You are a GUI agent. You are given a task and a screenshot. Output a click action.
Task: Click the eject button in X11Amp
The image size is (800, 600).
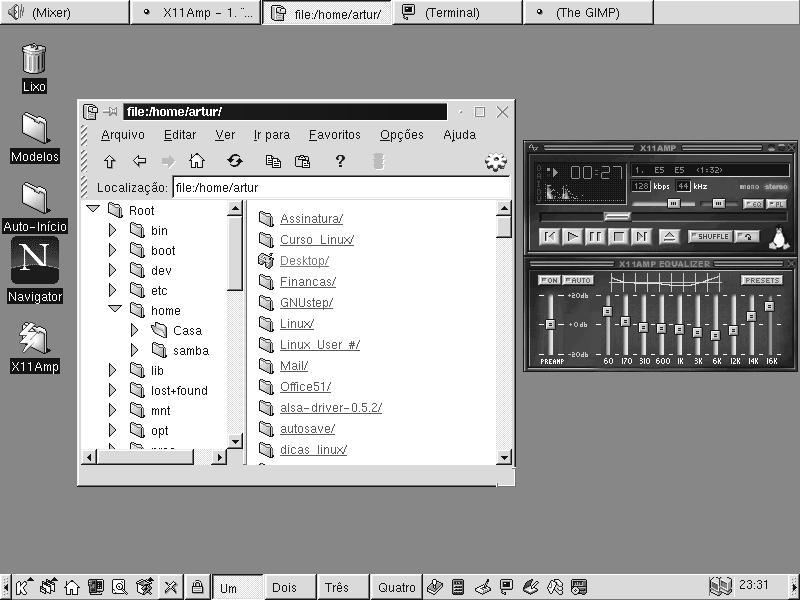669,236
